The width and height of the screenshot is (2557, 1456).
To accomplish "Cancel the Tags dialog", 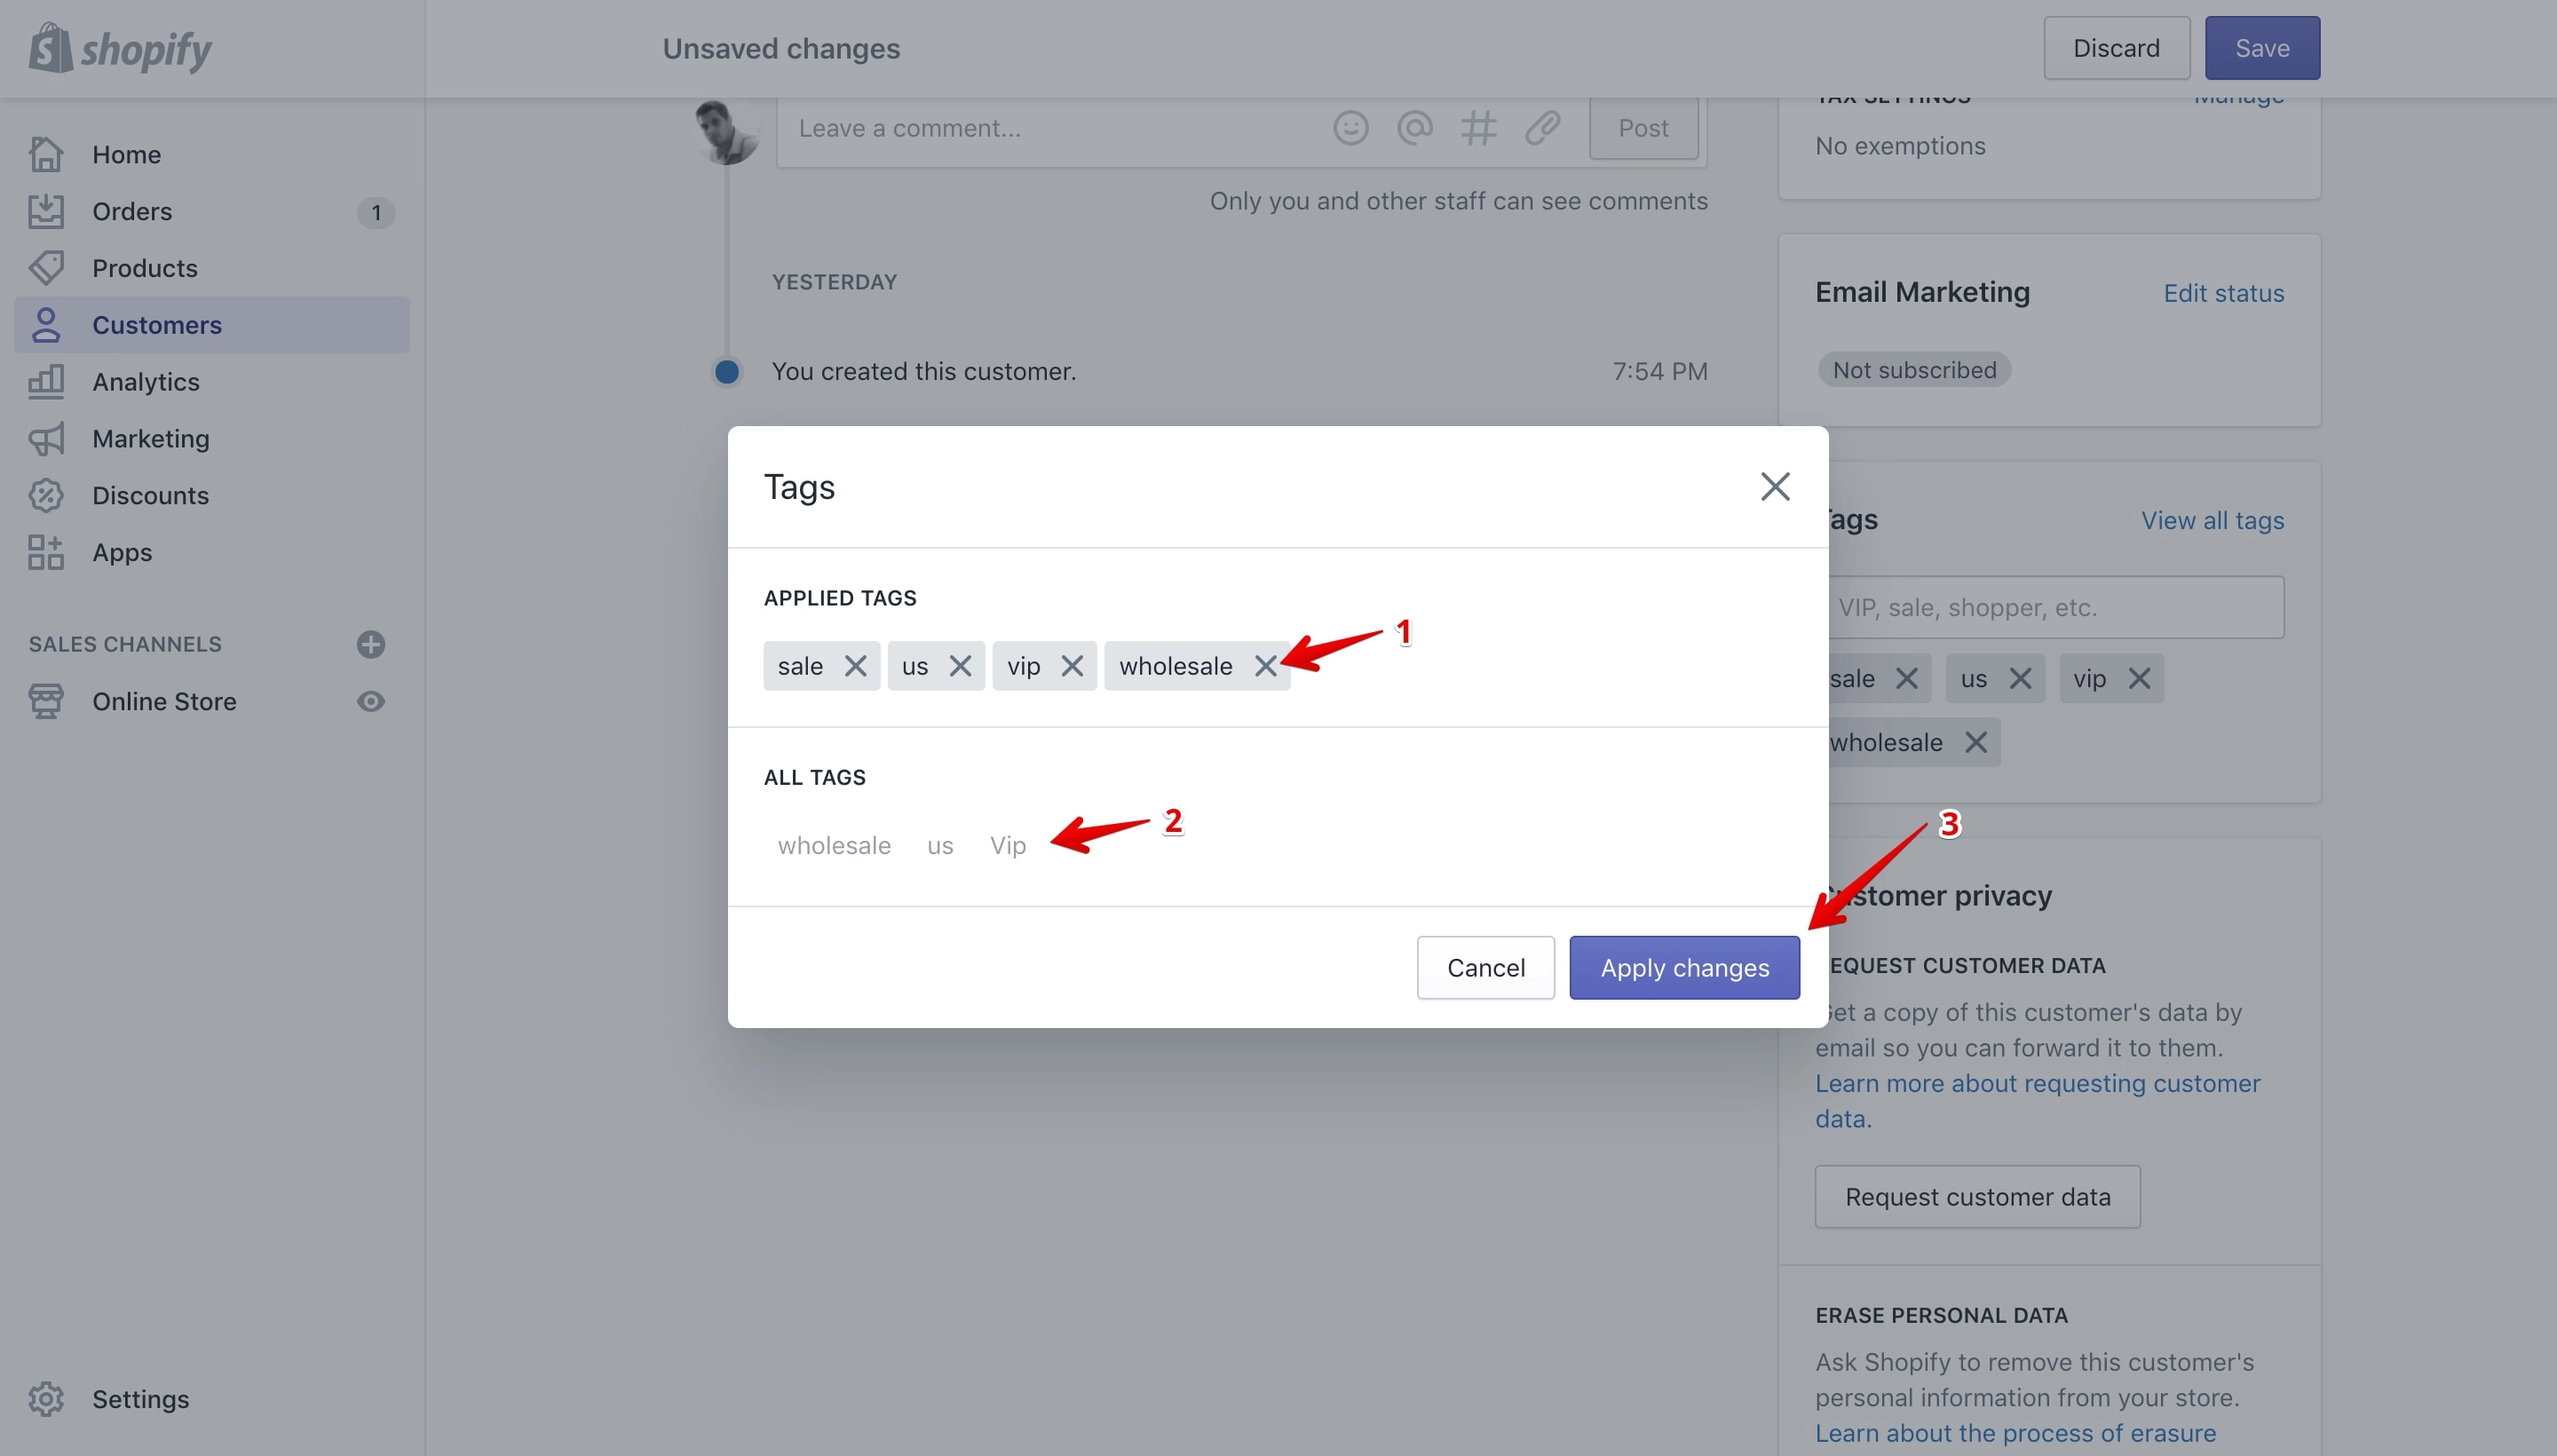I will click(x=1485, y=967).
